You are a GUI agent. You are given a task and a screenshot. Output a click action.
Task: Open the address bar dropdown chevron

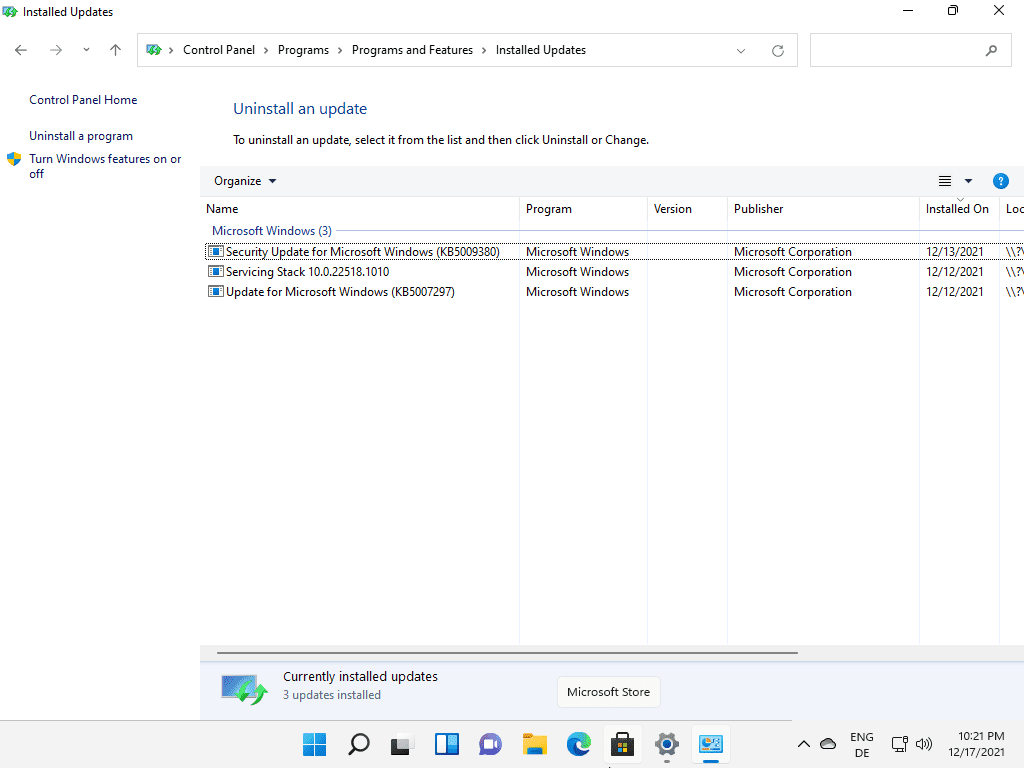741,50
